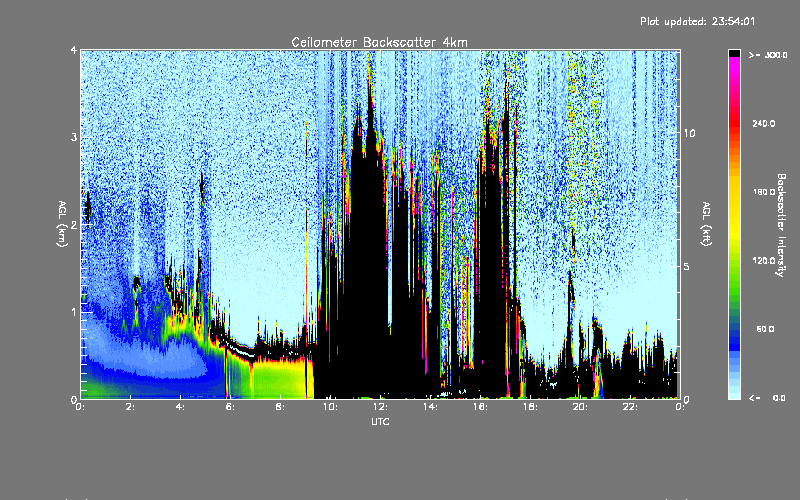This screenshot has height=500, width=800.
Task: Click the red band of the colorbar
Action: click(734, 125)
